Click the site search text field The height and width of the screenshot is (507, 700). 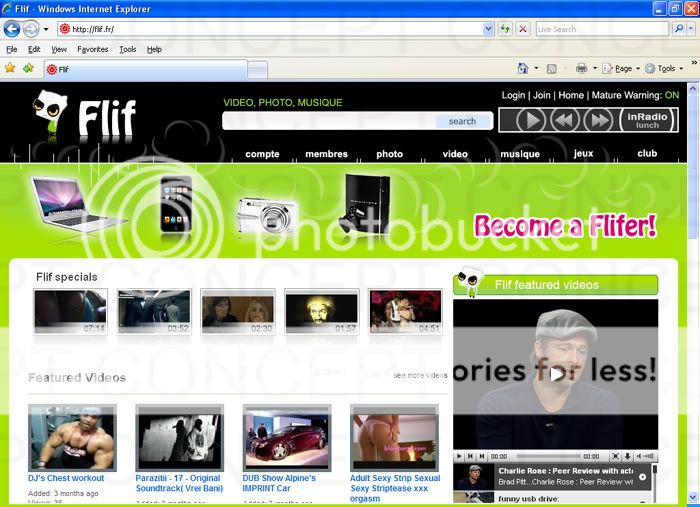[328, 121]
